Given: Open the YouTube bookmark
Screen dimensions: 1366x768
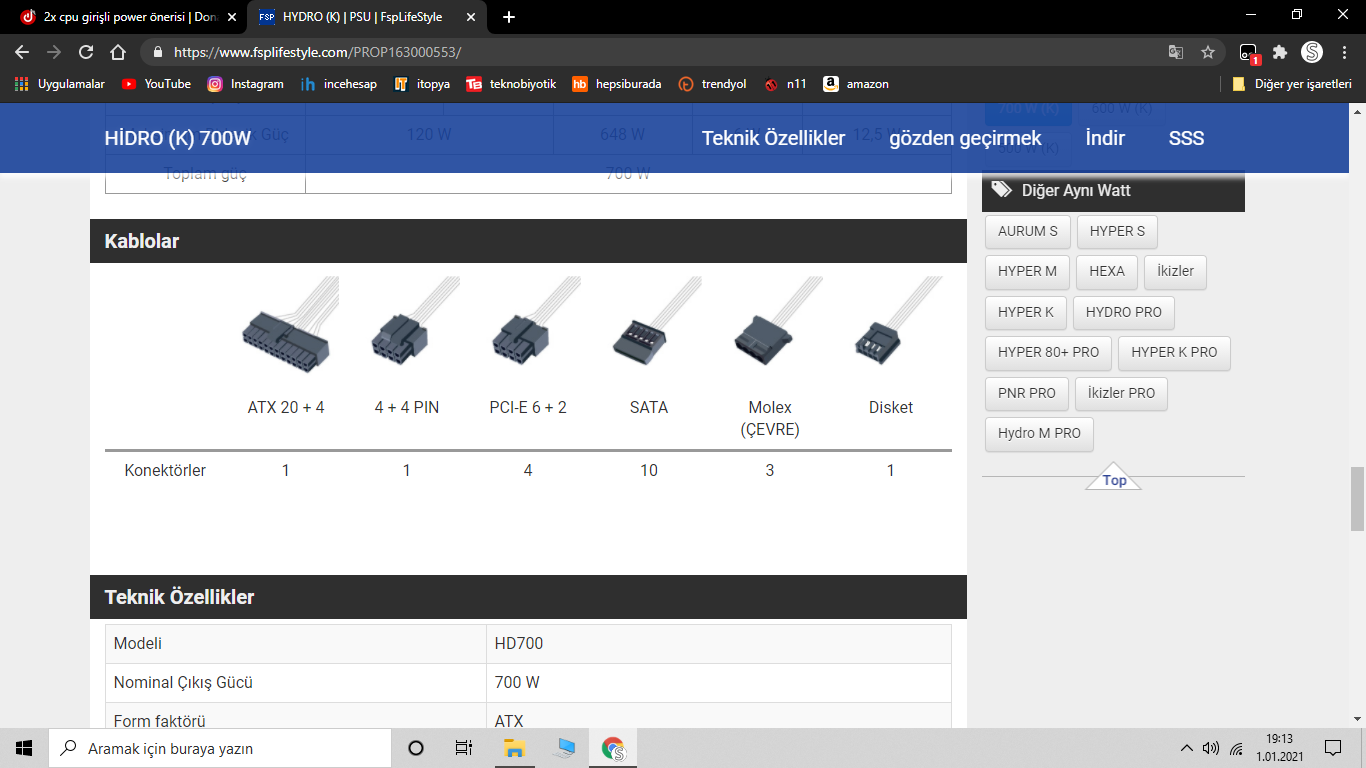Looking at the screenshot, I should click(x=156, y=84).
